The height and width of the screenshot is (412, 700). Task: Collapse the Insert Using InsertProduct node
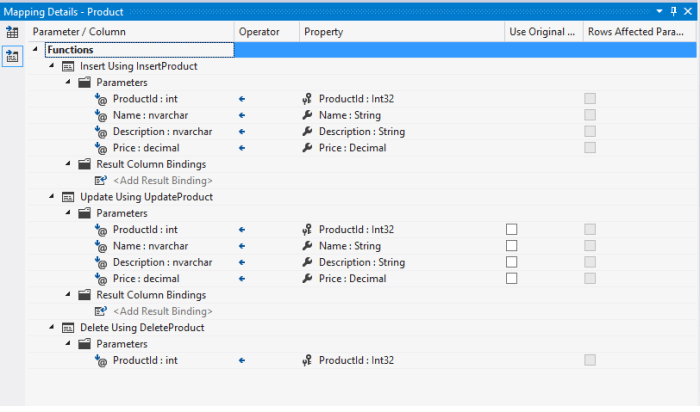point(52,66)
